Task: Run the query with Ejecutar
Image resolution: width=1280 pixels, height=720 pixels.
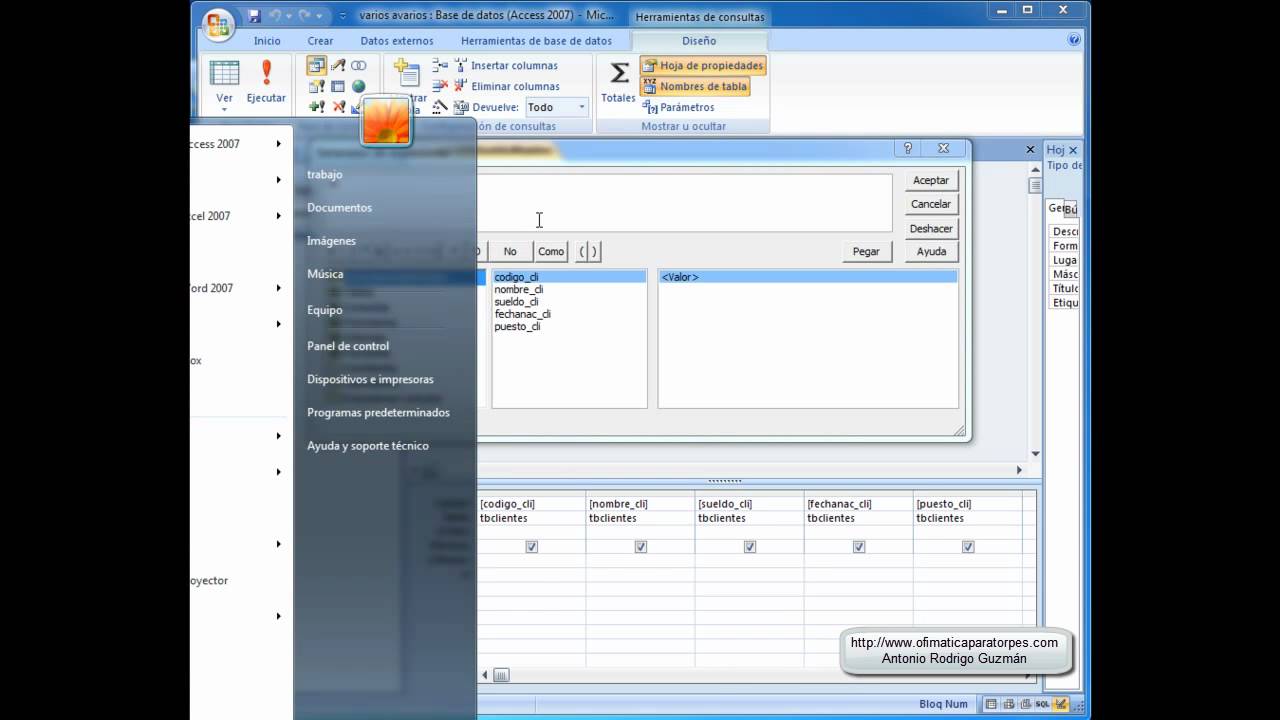Action: 266,83
